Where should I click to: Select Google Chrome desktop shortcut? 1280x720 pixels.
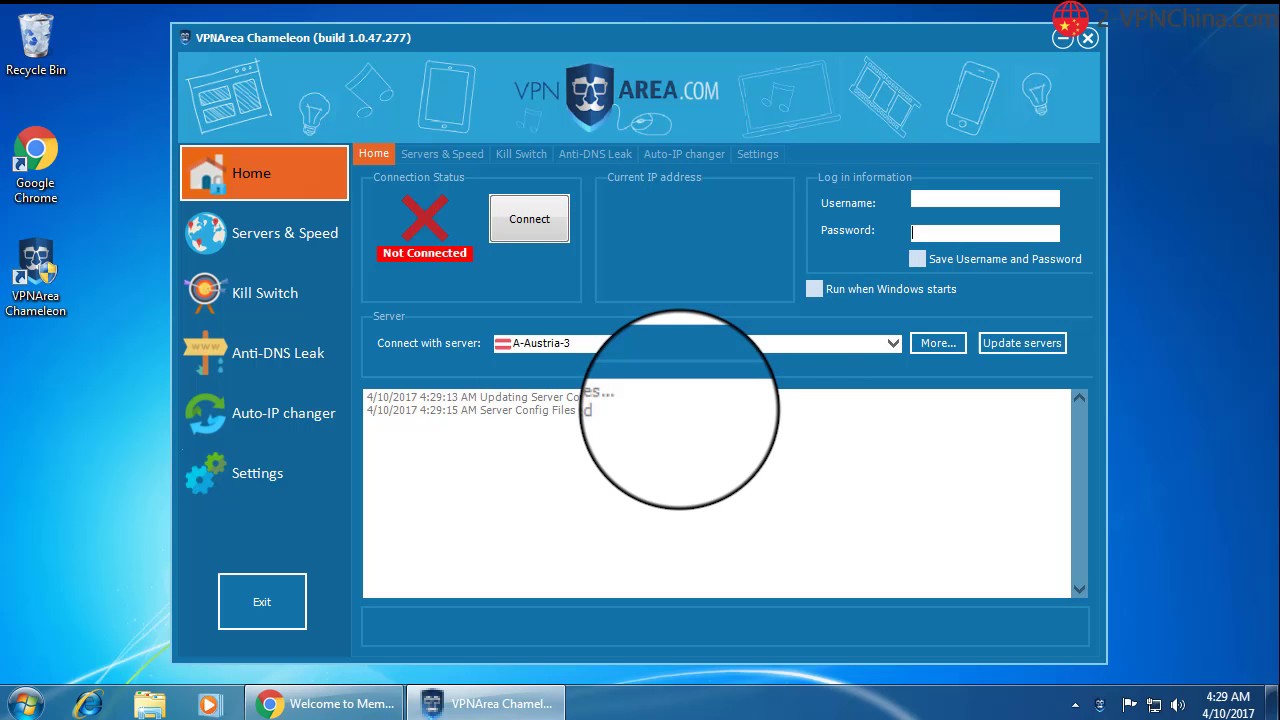[x=36, y=165]
